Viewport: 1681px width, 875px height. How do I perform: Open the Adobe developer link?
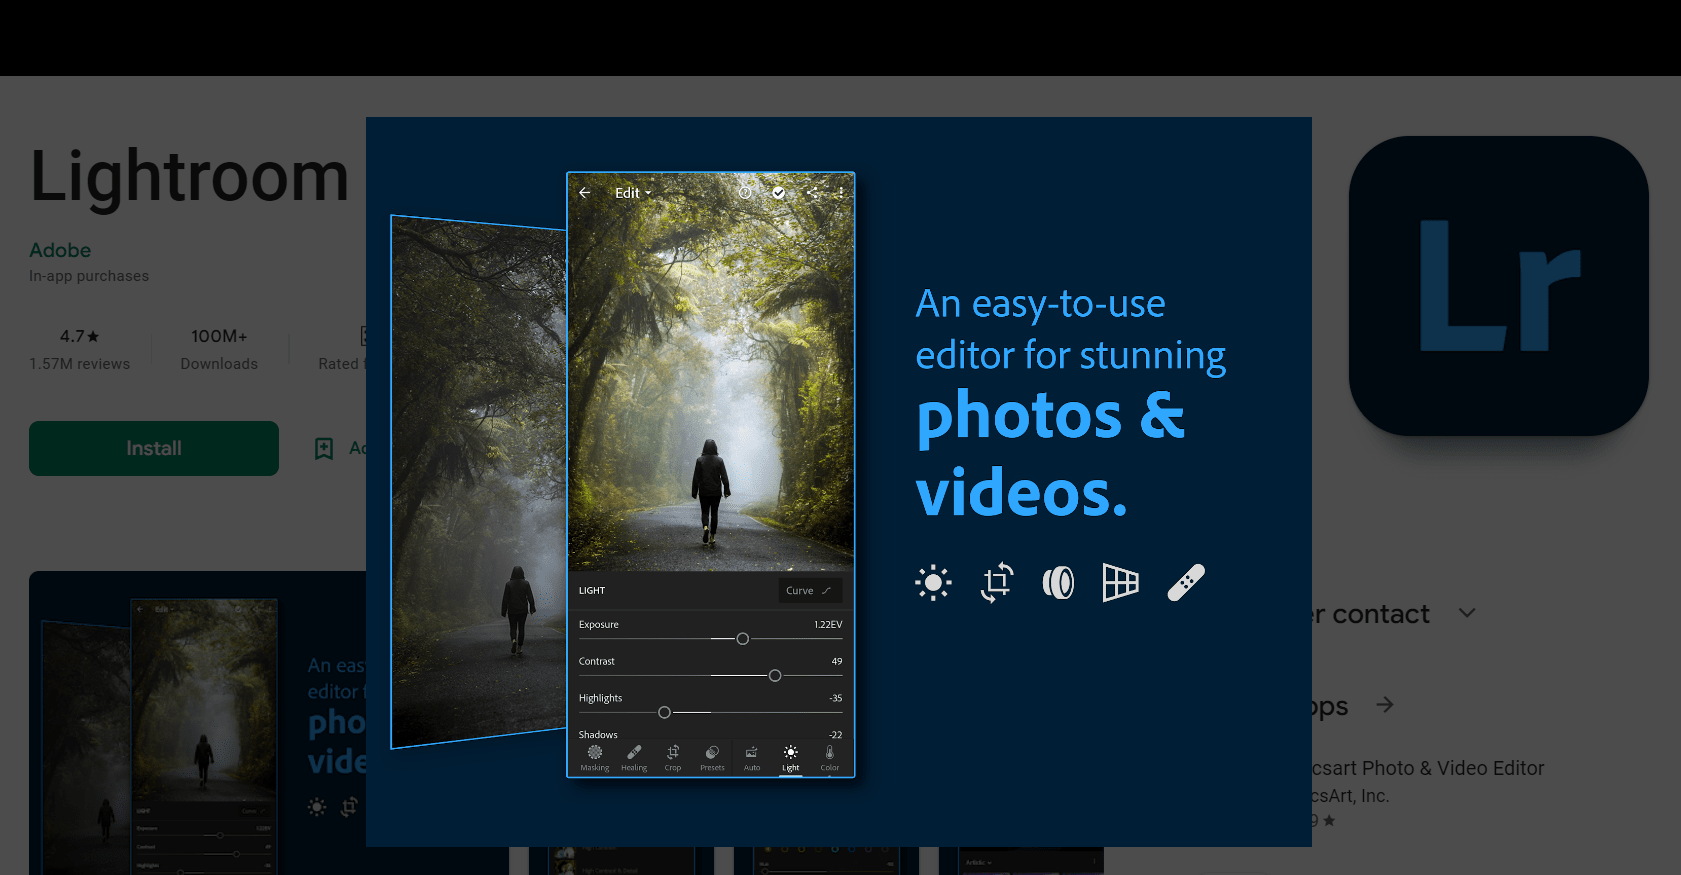(x=60, y=250)
